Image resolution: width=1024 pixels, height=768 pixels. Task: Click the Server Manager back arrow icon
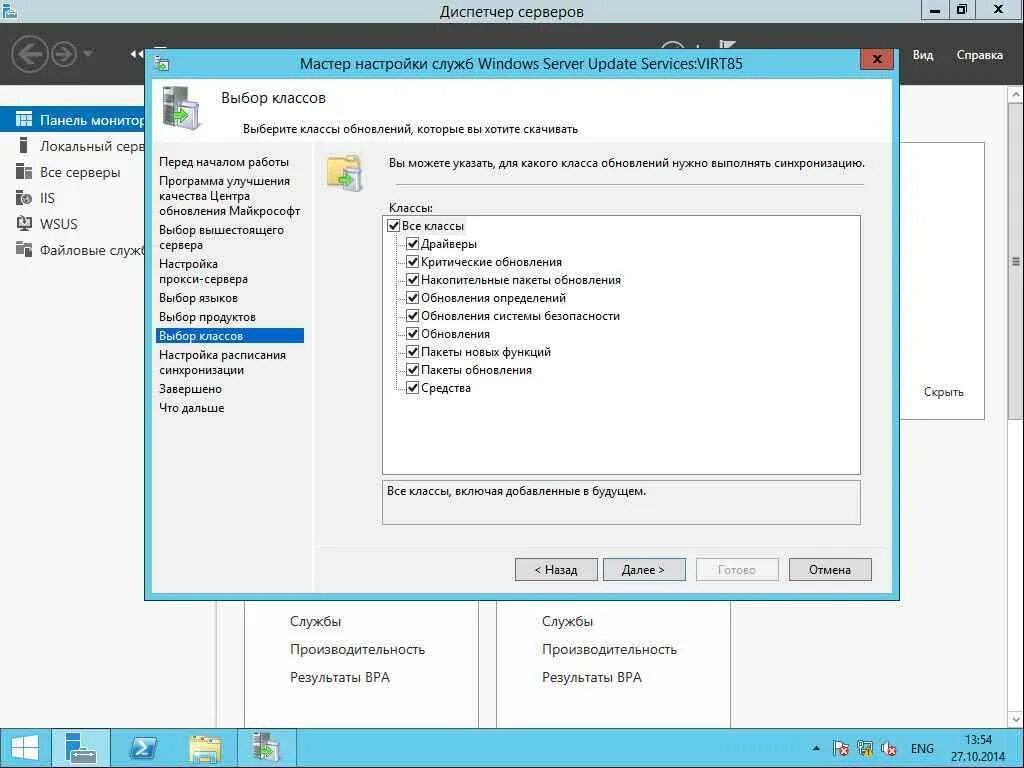[x=29, y=54]
